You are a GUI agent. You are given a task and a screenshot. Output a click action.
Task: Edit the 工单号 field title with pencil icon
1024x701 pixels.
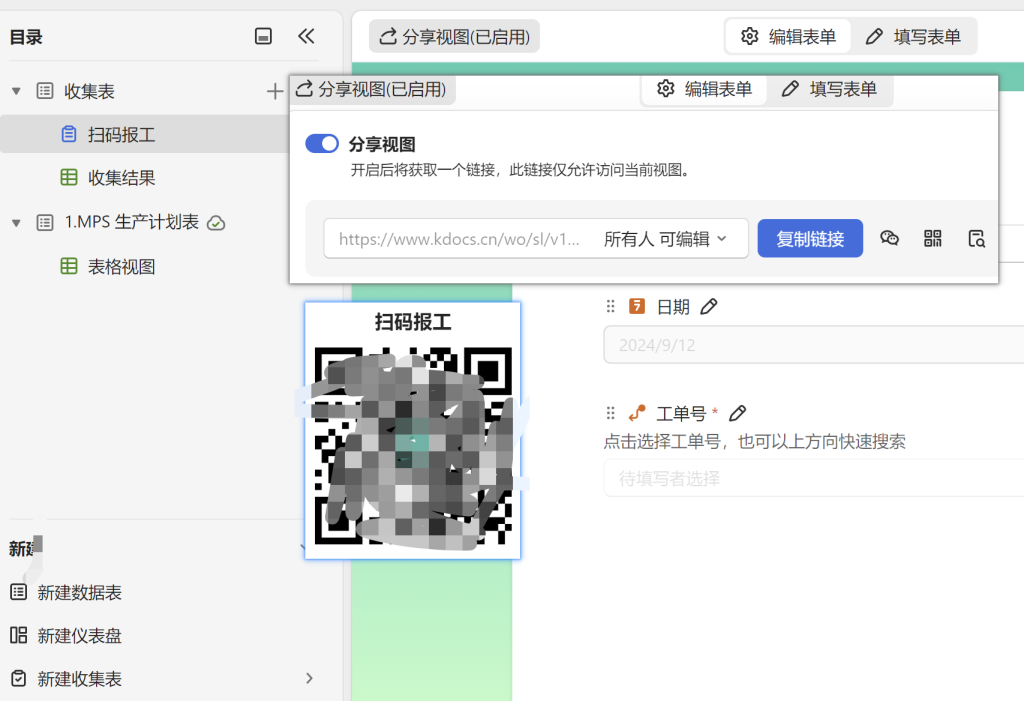point(737,413)
